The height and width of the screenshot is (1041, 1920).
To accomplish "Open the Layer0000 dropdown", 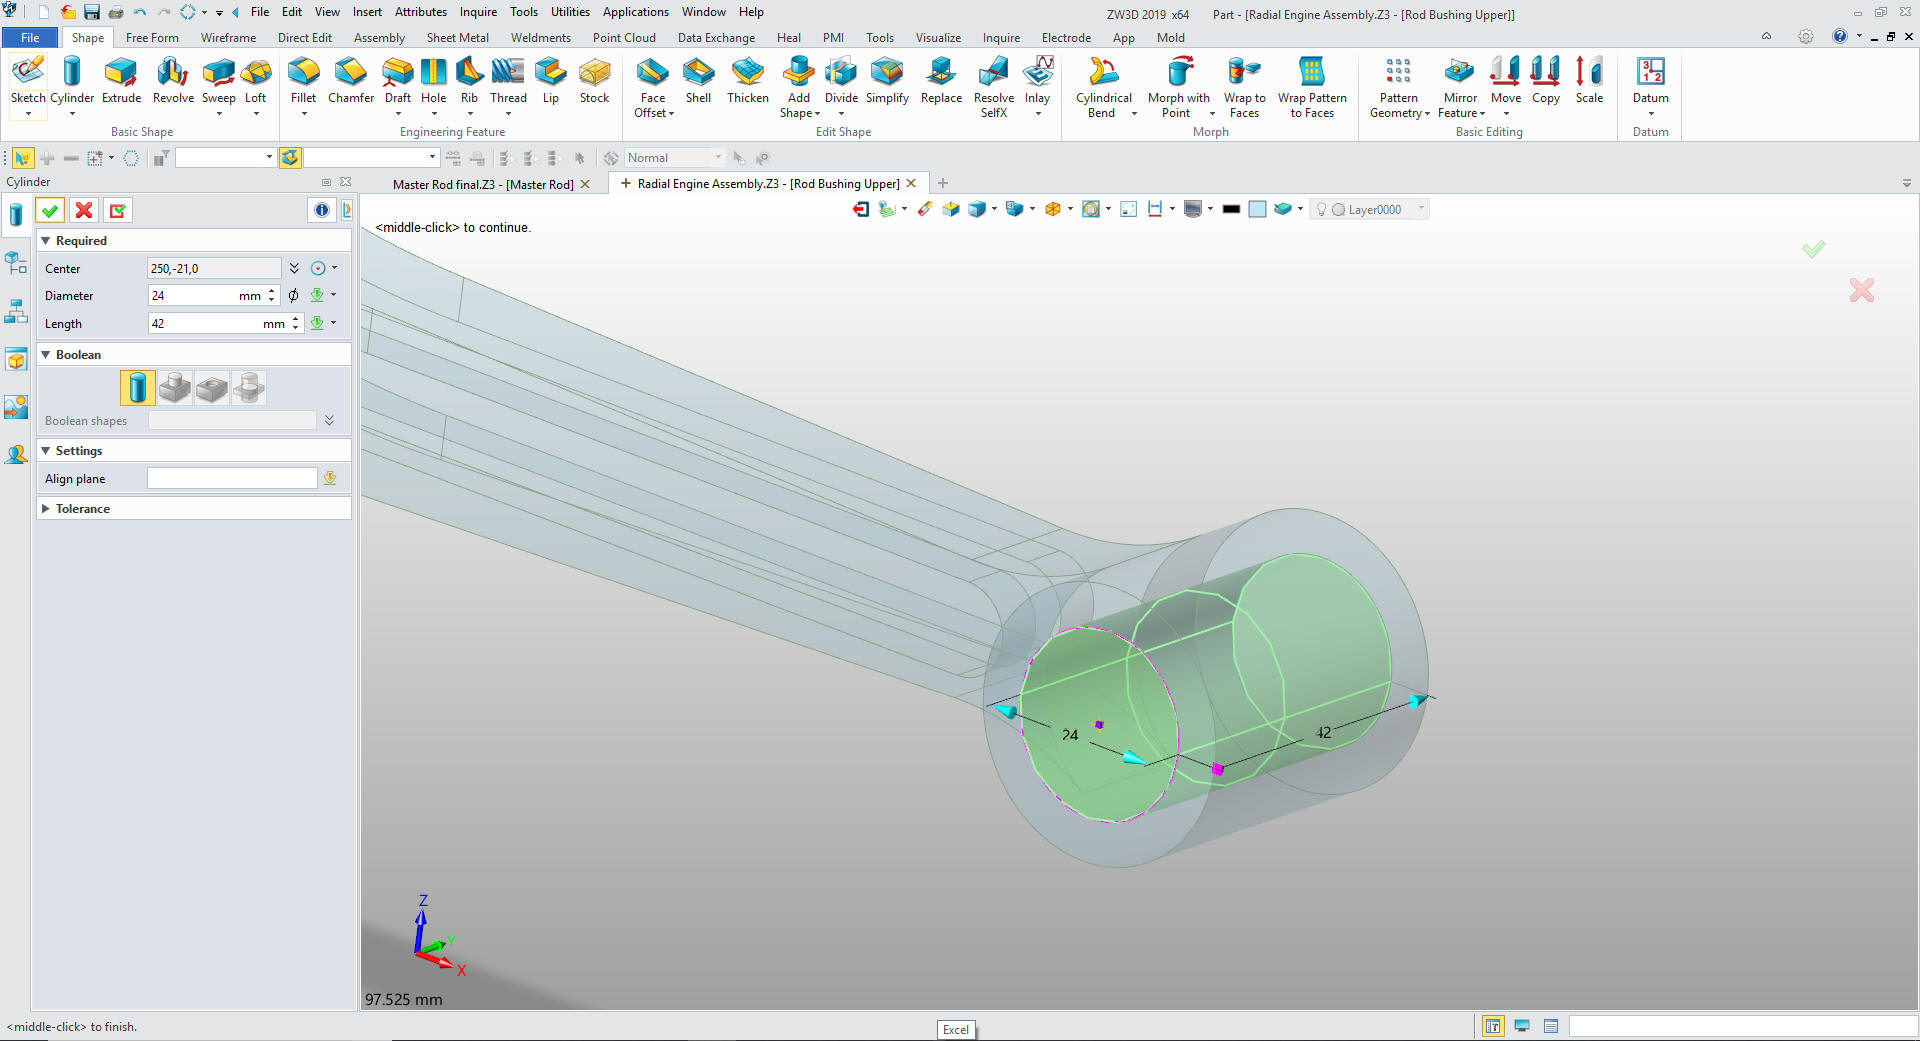I will point(1421,209).
